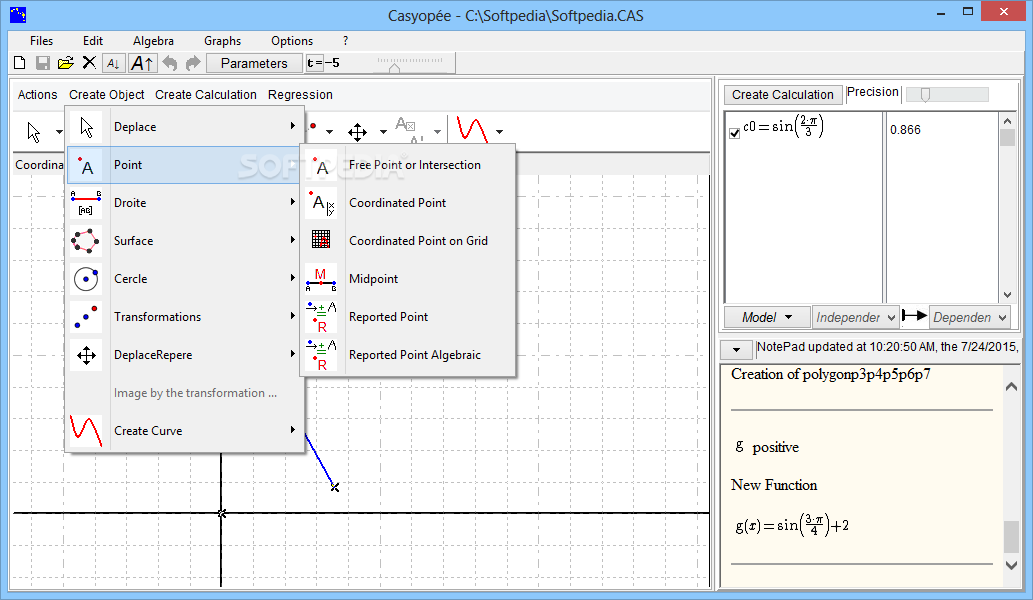Click the Surface polygon icon in menu

click(86, 241)
